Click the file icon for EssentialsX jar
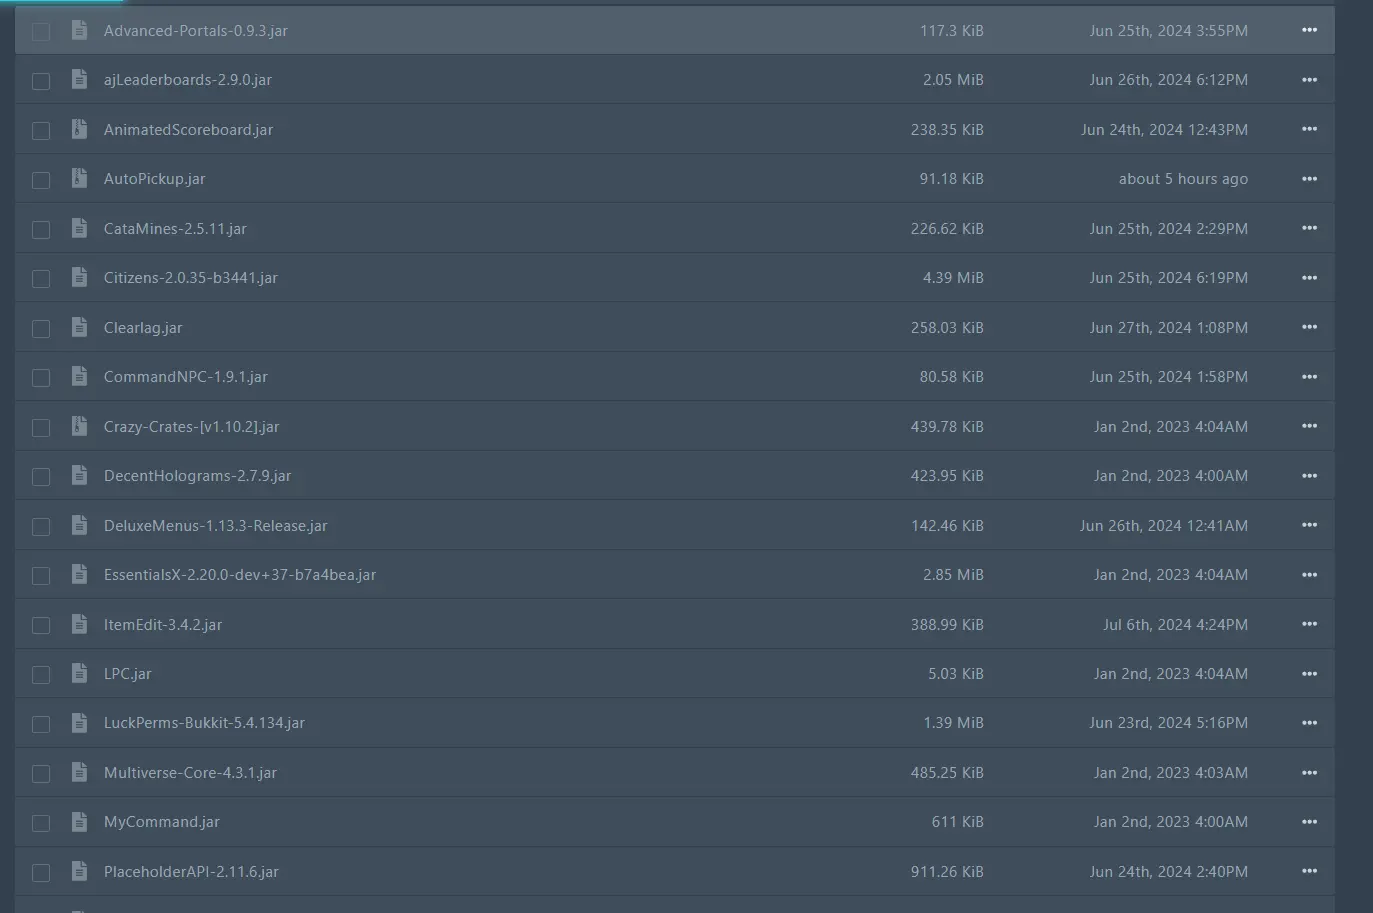1373x913 pixels. (79, 574)
